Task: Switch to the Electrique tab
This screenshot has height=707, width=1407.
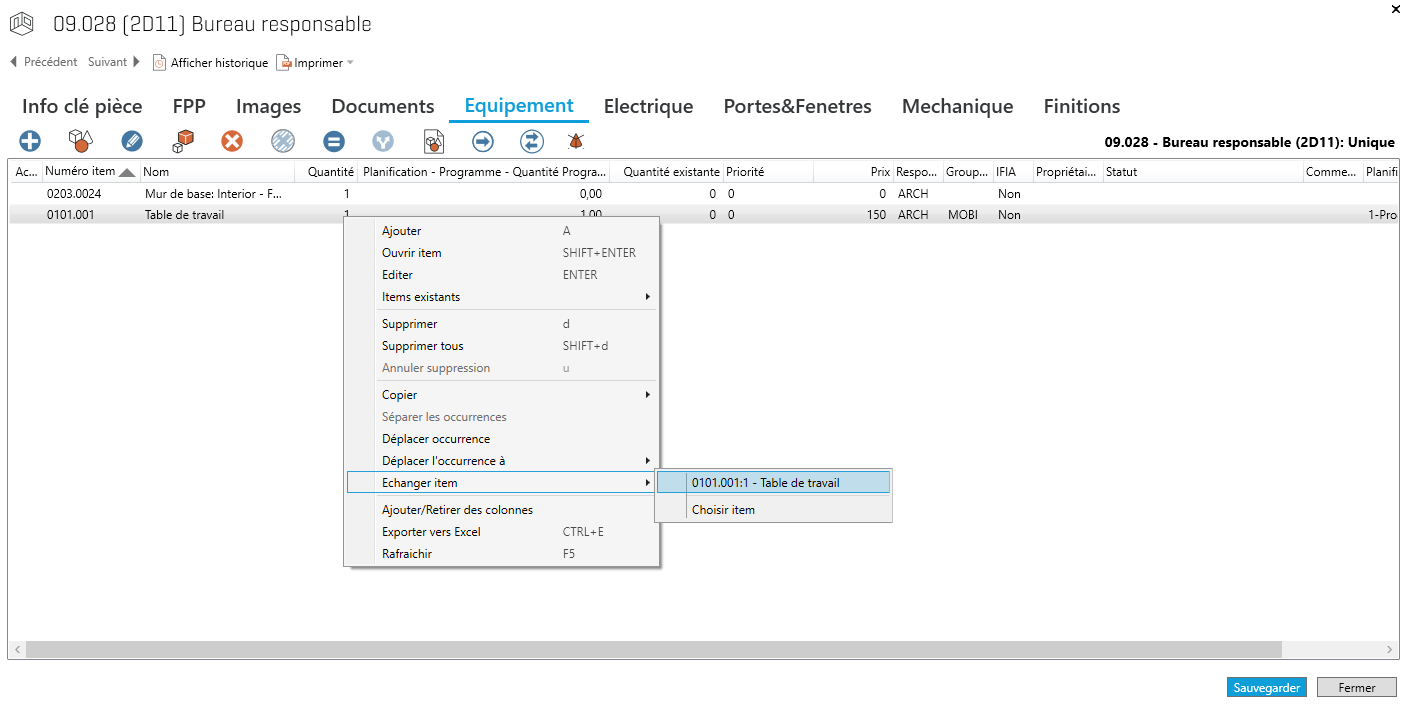Action: click(x=648, y=106)
